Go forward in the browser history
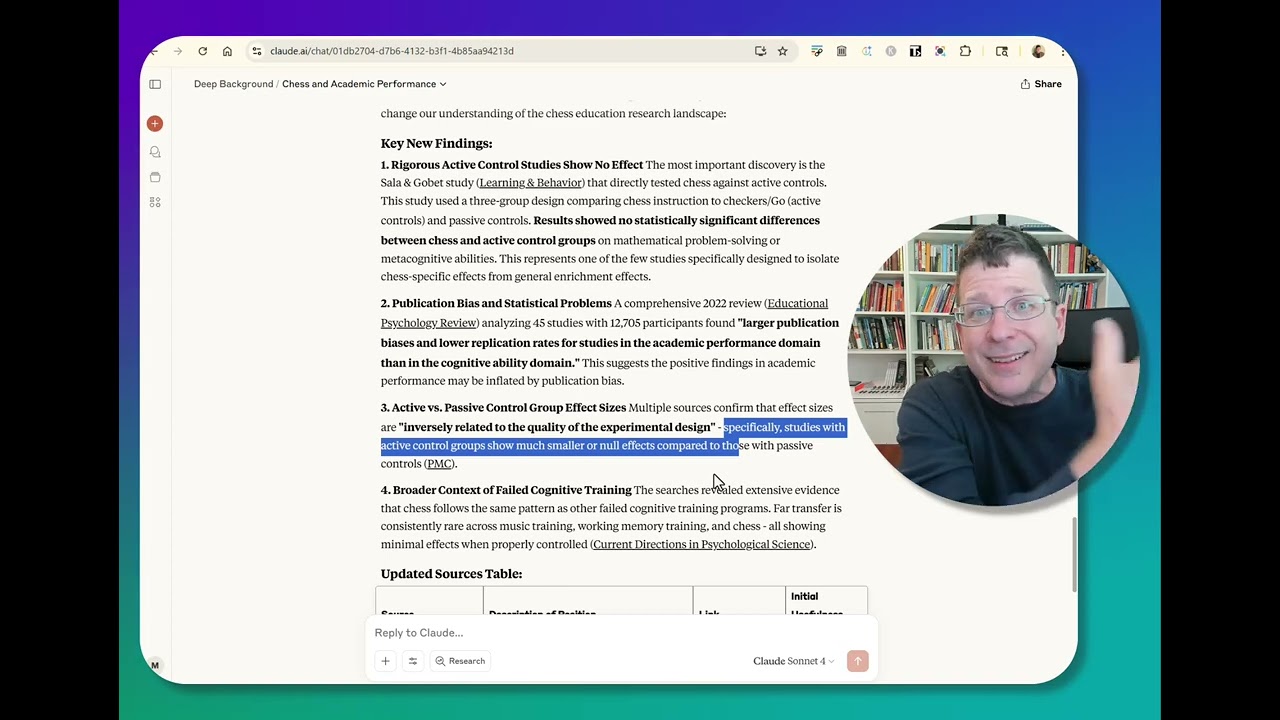Image resolution: width=1280 pixels, height=720 pixels. (178, 51)
